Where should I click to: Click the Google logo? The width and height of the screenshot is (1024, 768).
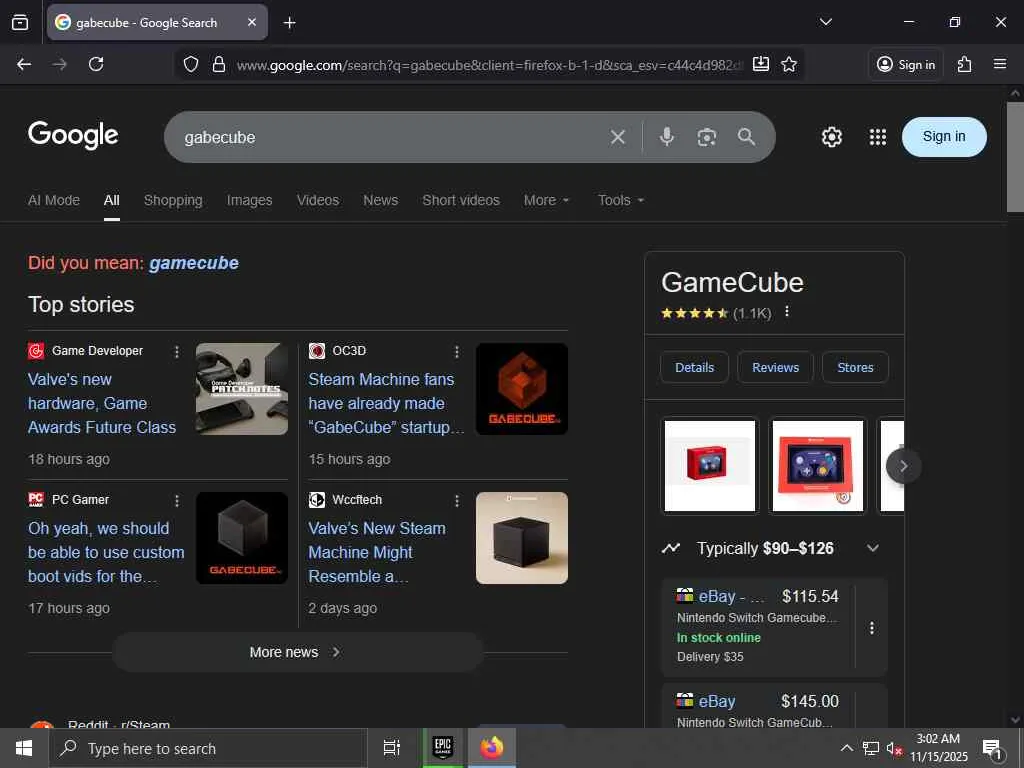pyautogui.click(x=73, y=135)
